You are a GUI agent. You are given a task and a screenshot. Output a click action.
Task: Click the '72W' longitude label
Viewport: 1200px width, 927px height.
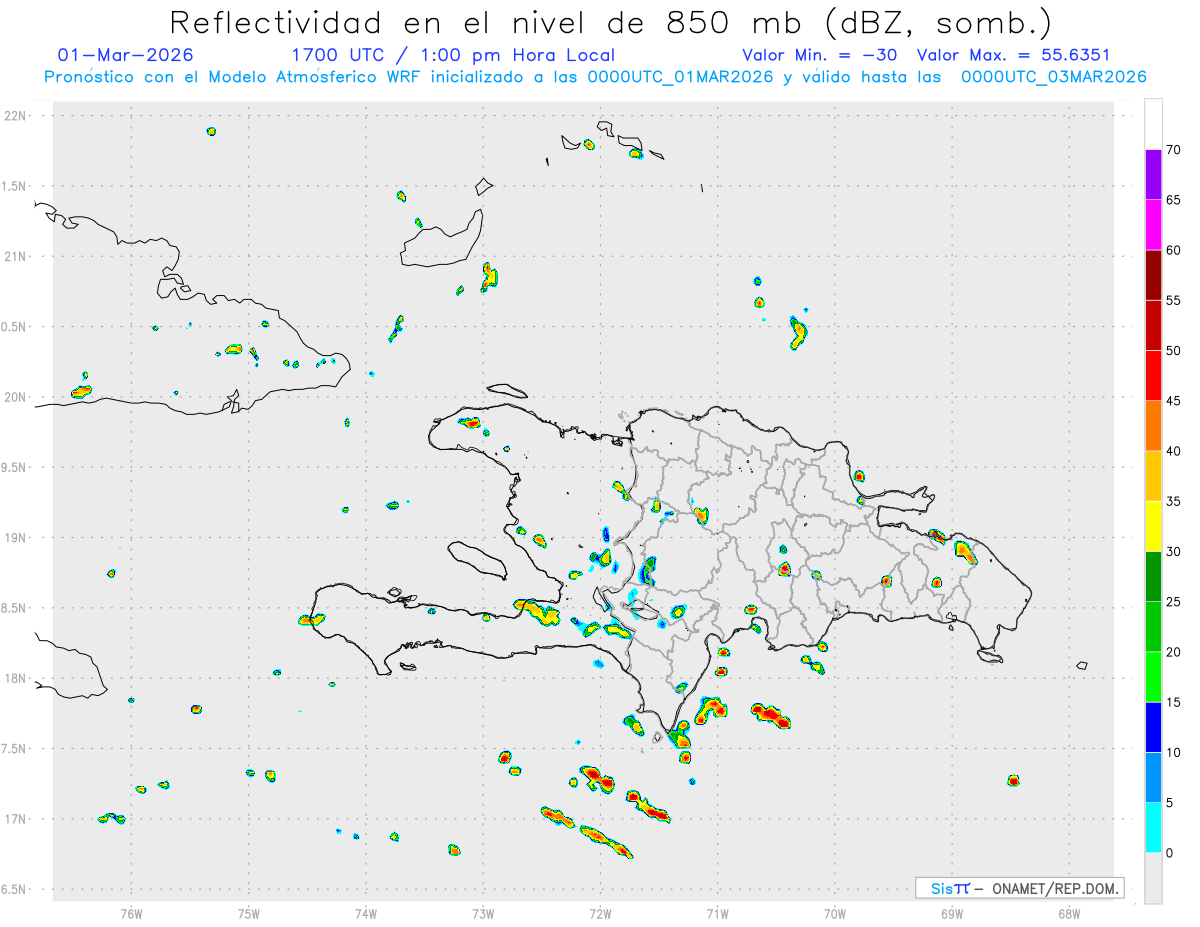[x=600, y=913]
